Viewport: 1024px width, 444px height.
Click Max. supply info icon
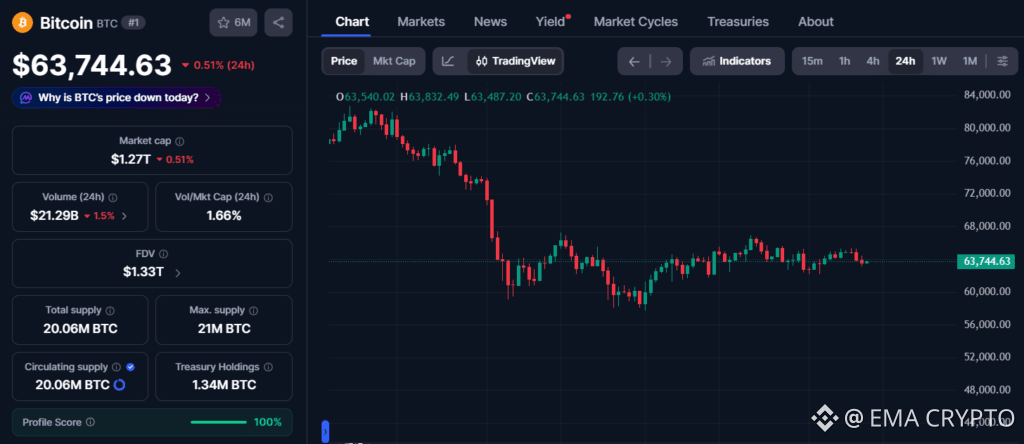253,311
